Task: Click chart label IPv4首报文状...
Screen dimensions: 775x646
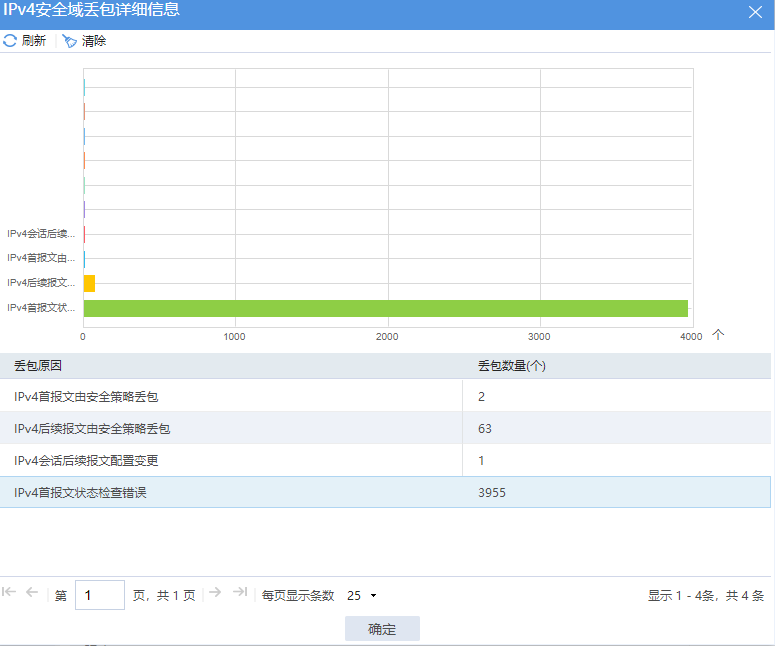Action: (41, 307)
